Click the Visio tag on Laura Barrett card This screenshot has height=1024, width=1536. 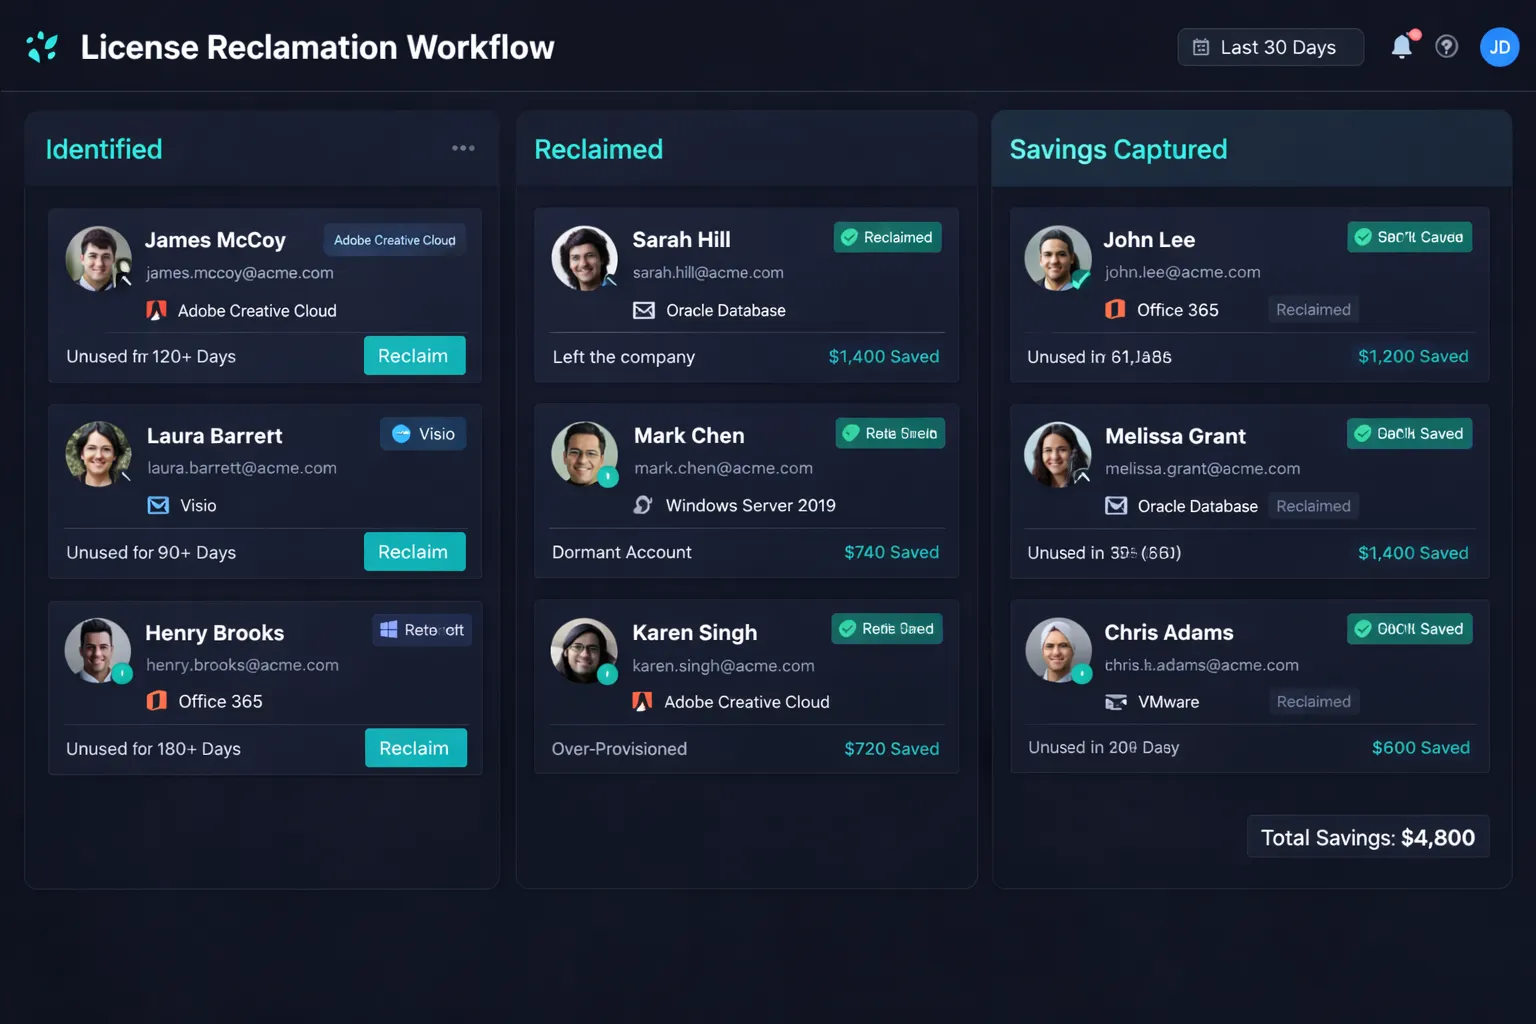click(423, 434)
